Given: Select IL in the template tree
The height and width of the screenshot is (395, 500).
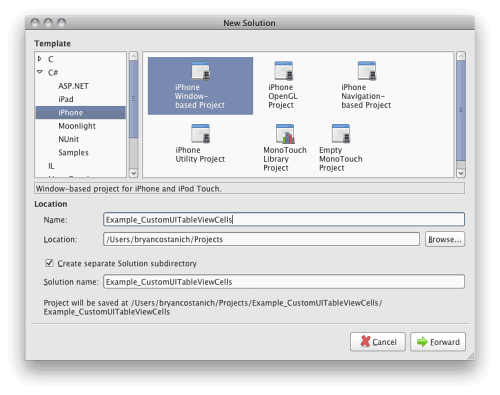Looking at the screenshot, I should (51, 166).
